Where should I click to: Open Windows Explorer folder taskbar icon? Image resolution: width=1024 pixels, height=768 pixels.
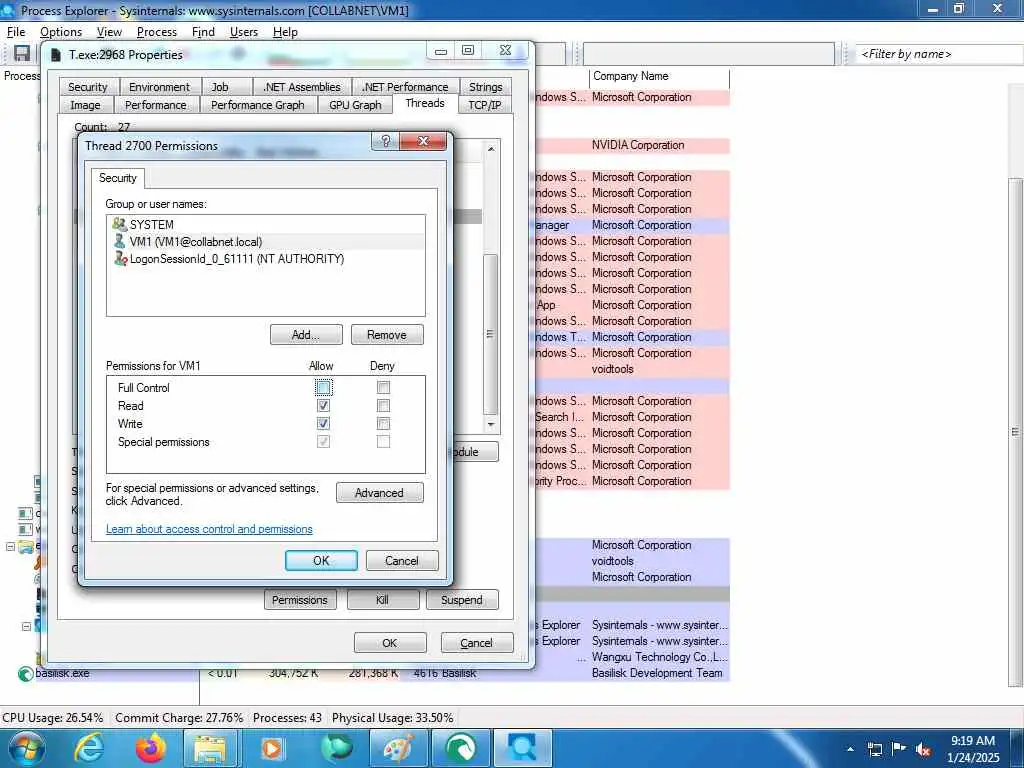click(210, 748)
